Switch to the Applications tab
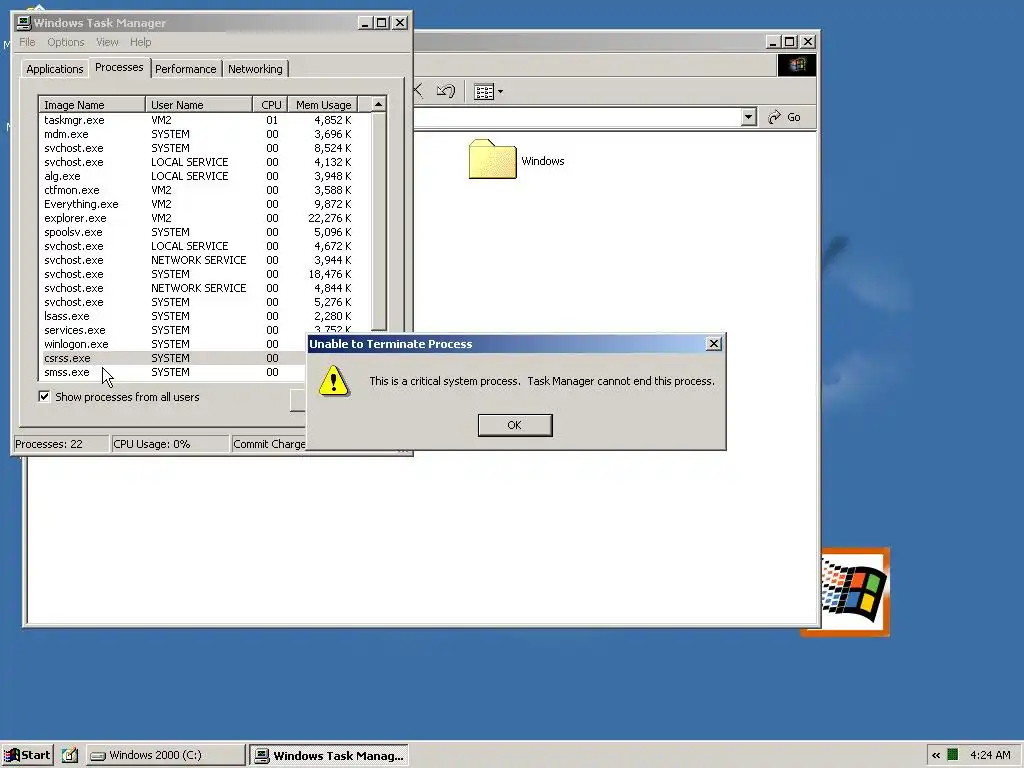The height and width of the screenshot is (768, 1024). point(55,69)
